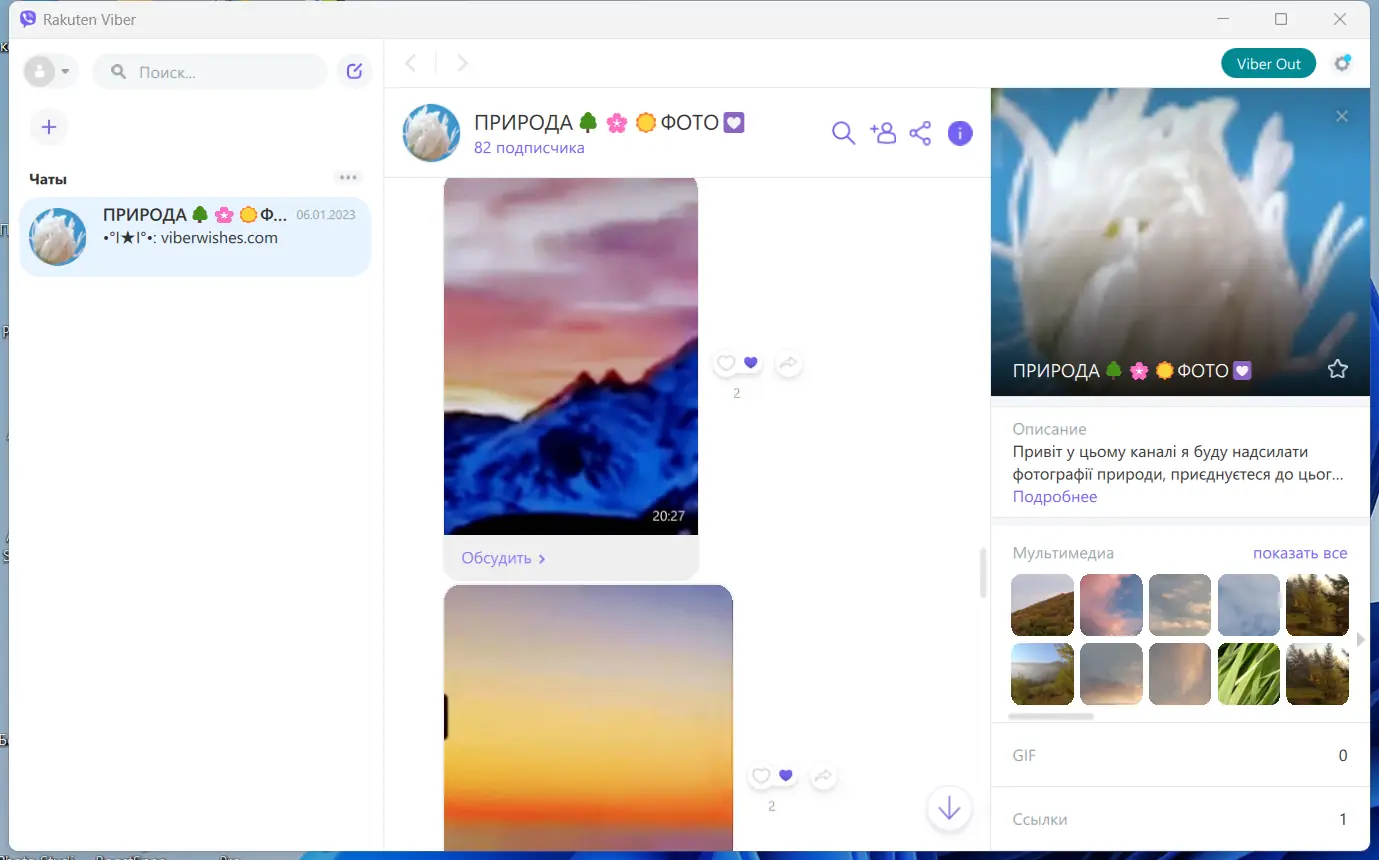Remove the purple heart reaction on the sunset photo
Screen dimensions: 1379x860
[785, 775]
